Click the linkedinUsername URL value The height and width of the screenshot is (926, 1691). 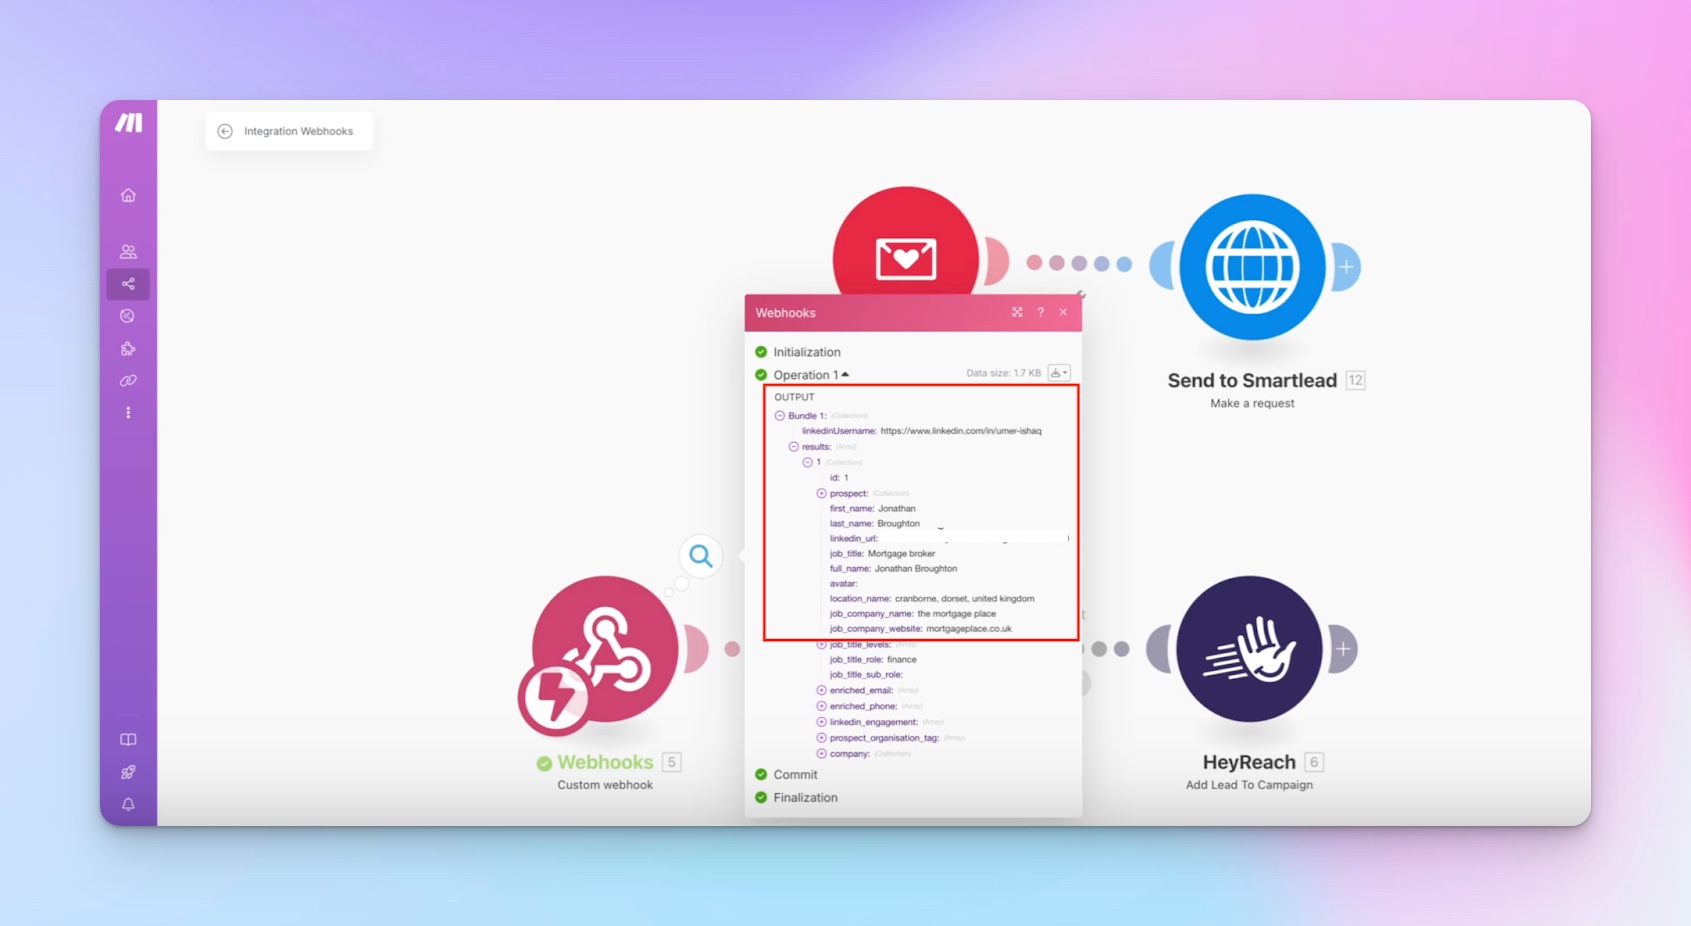click(961, 431)
